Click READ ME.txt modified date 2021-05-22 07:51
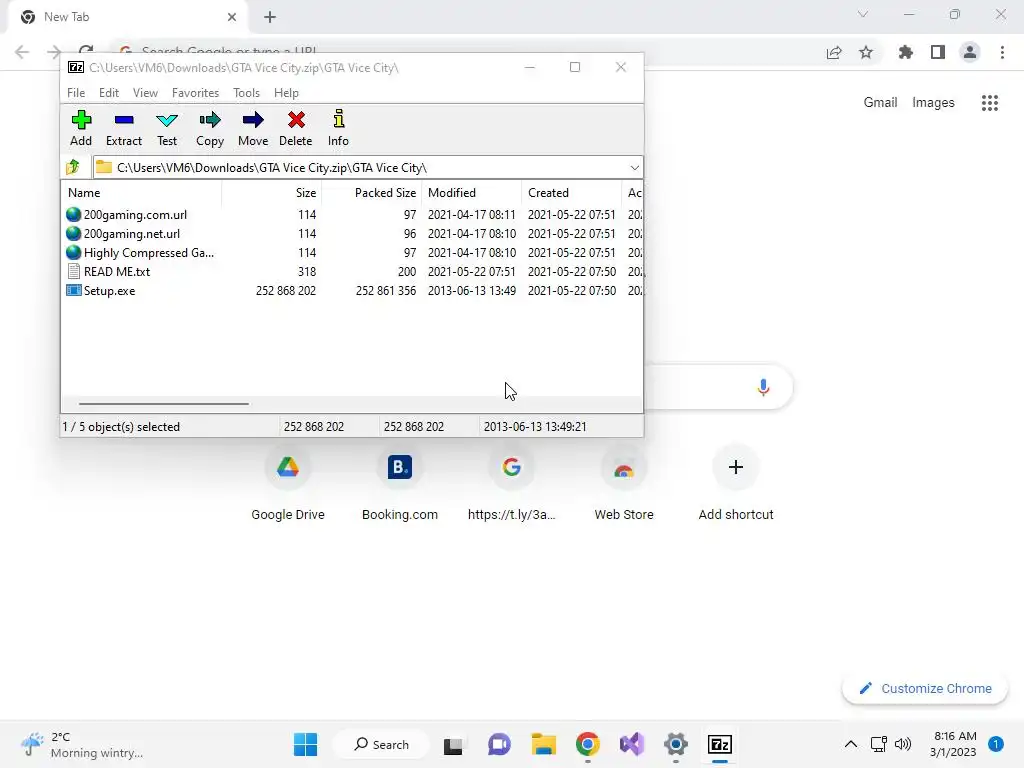The image size is (1024, 768). [x=472, y=272]
